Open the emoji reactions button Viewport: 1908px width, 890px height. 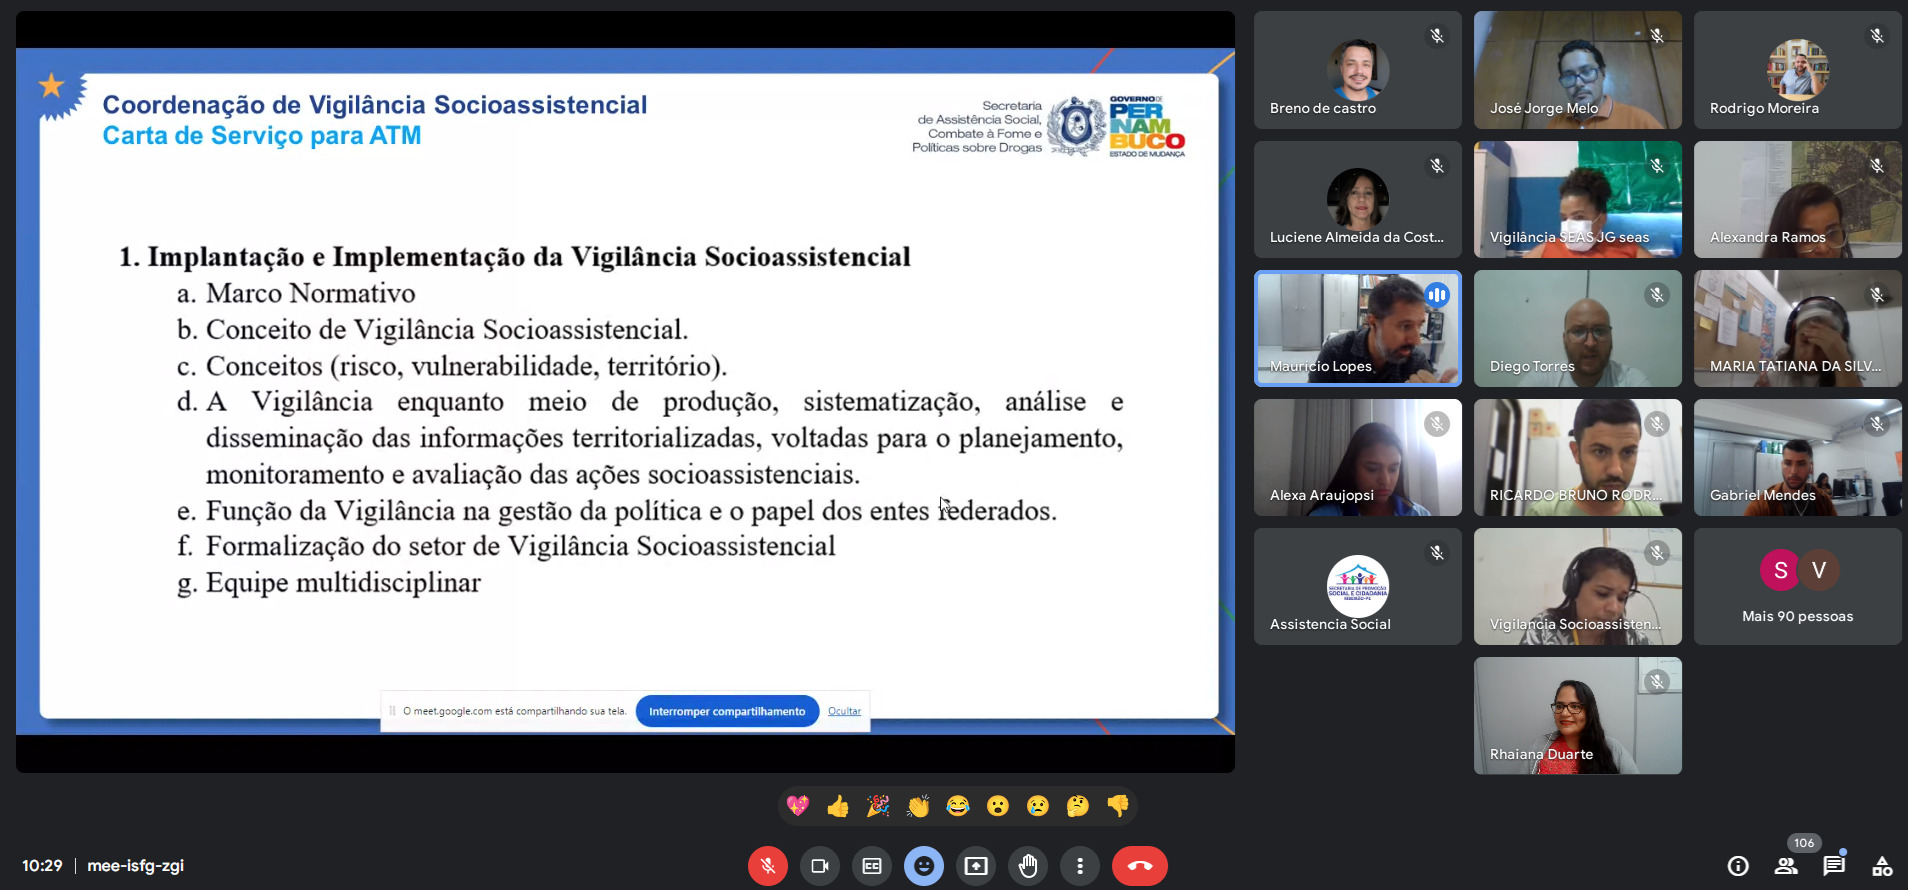[924, 866]
